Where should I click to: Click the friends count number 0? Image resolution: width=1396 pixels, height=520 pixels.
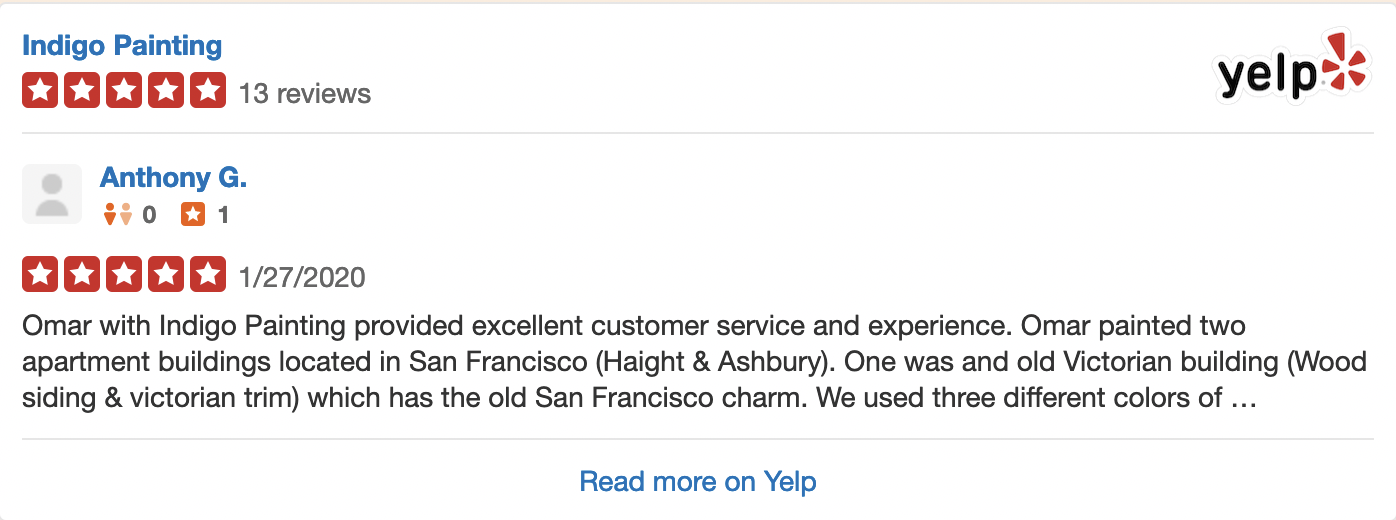(149, 214)
